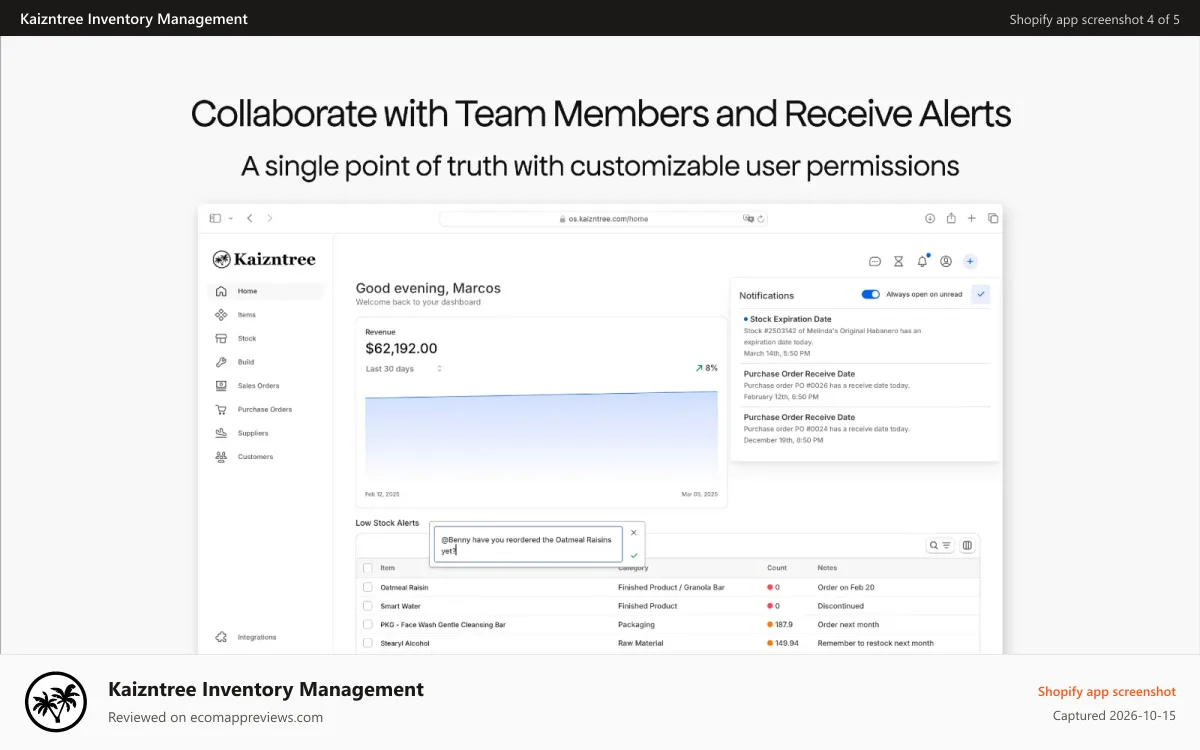Check the Stearyl Alcohol row checkbox

pos(368,643)
